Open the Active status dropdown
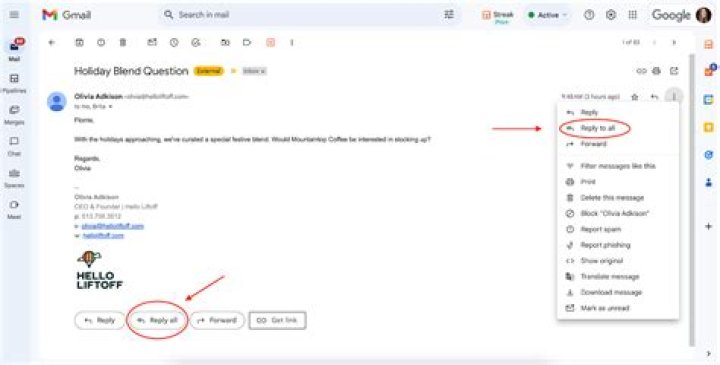The height and width of the screenshot is (365, 720). [547, 15]
